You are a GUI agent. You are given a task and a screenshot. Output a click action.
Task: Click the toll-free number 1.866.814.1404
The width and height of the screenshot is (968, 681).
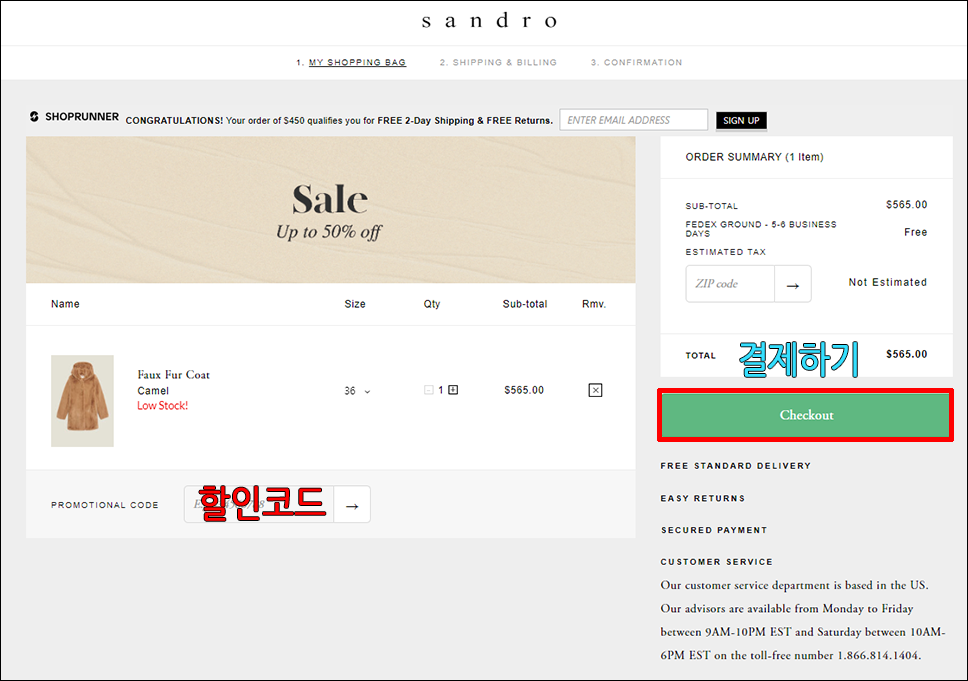coord(877,655)
